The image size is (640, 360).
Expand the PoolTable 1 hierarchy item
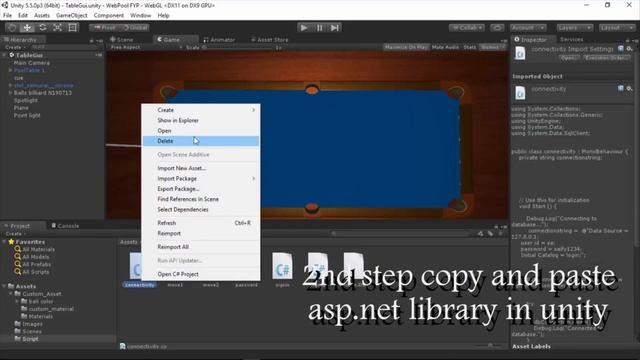click(x=10, y=70)
